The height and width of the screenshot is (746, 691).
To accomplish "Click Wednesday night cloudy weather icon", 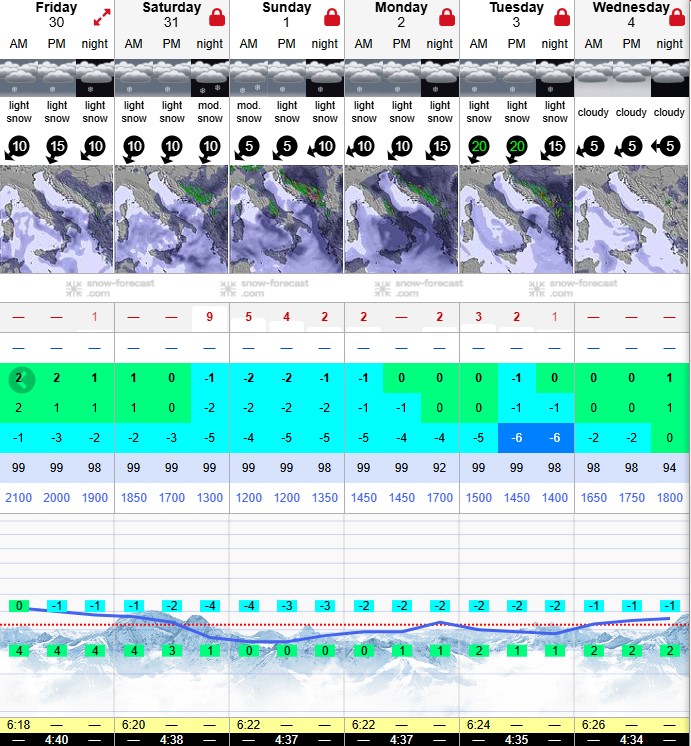I will pyautogui.click(x=670, y=78).
